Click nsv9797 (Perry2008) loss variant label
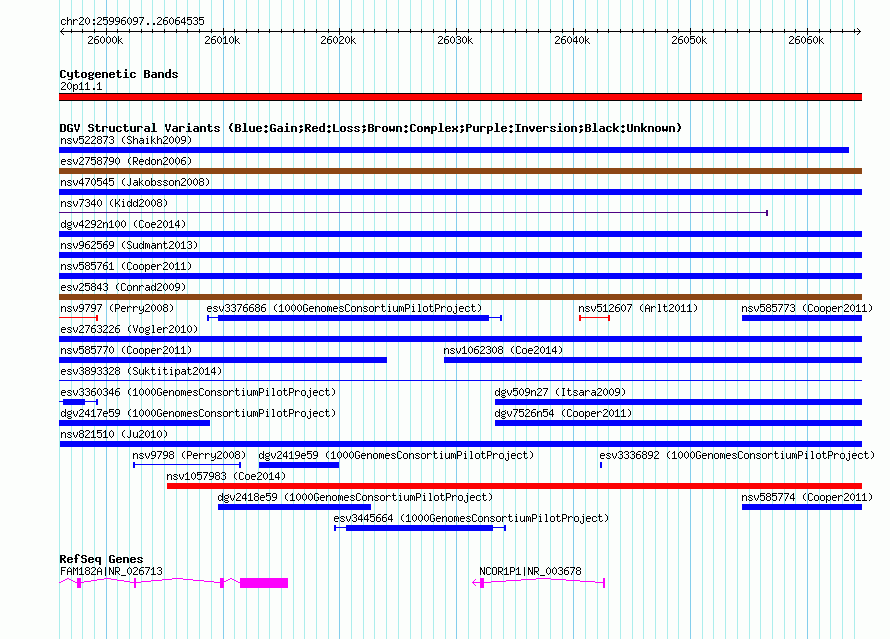 [x=117, y=308]
